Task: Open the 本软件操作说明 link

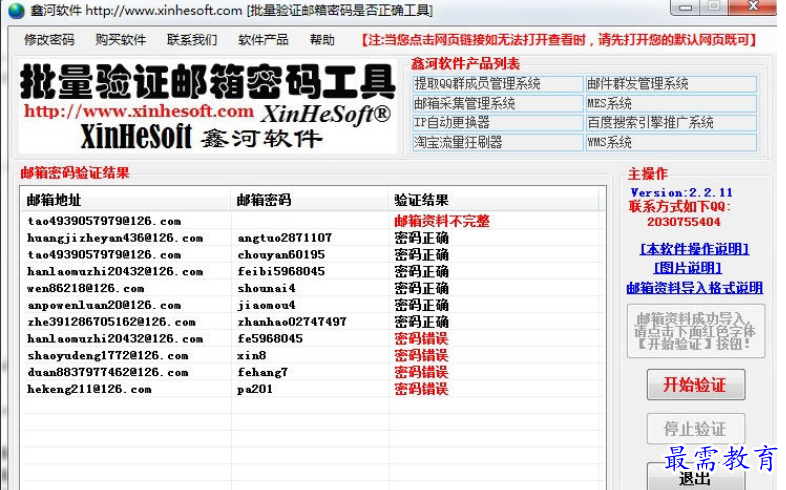Action: [x=695, y=249]
